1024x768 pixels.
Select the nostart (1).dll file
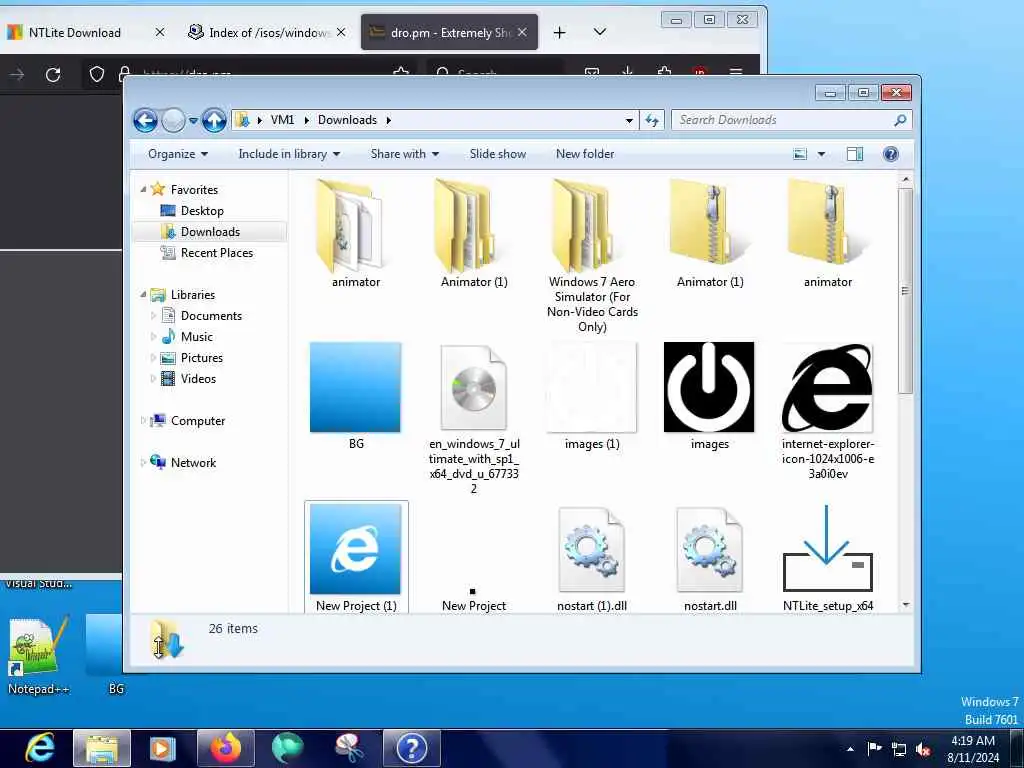592,559
